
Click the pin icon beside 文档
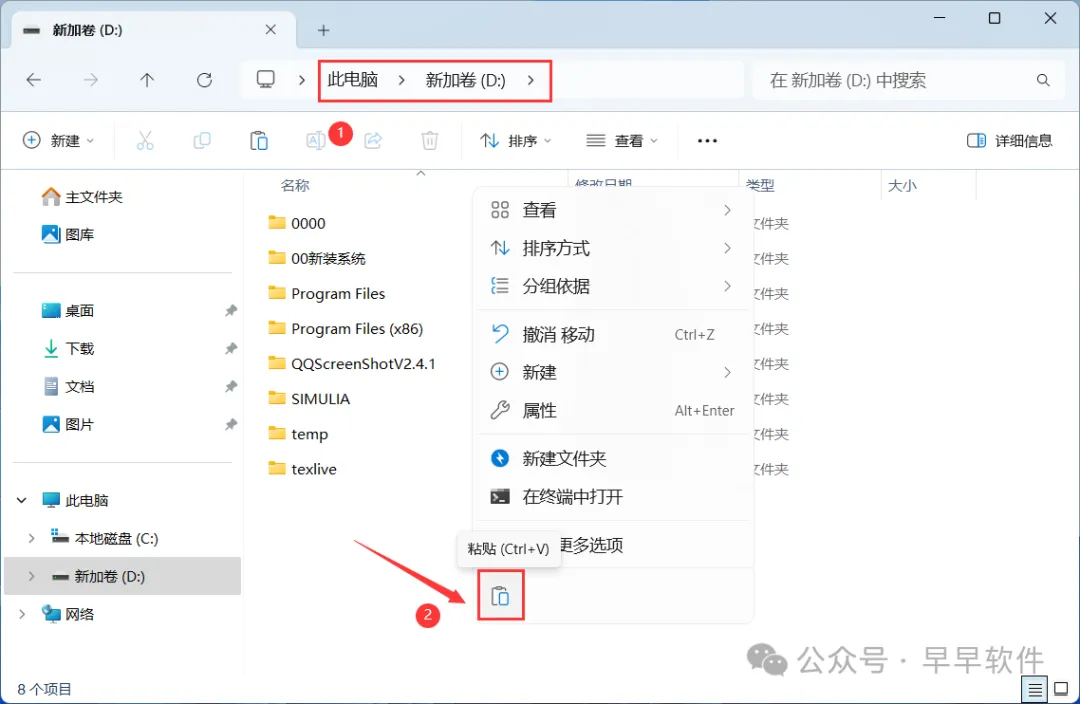(231, 386)
